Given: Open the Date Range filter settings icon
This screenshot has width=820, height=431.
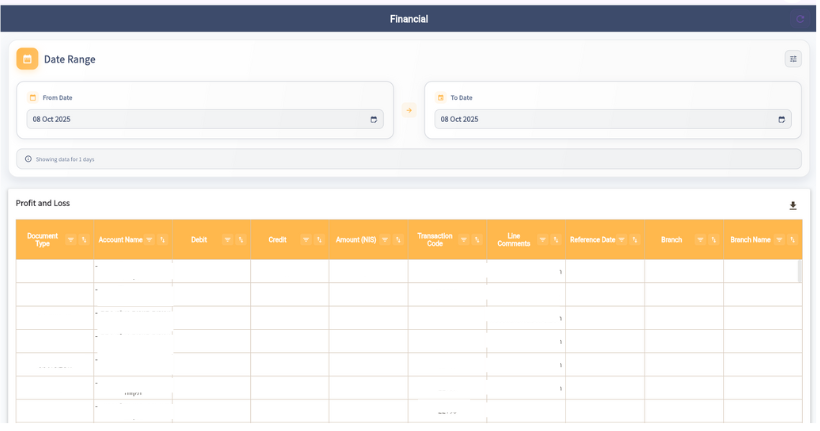Looking at the screenshot, I should pyautogui.click(x=793, y=59).
